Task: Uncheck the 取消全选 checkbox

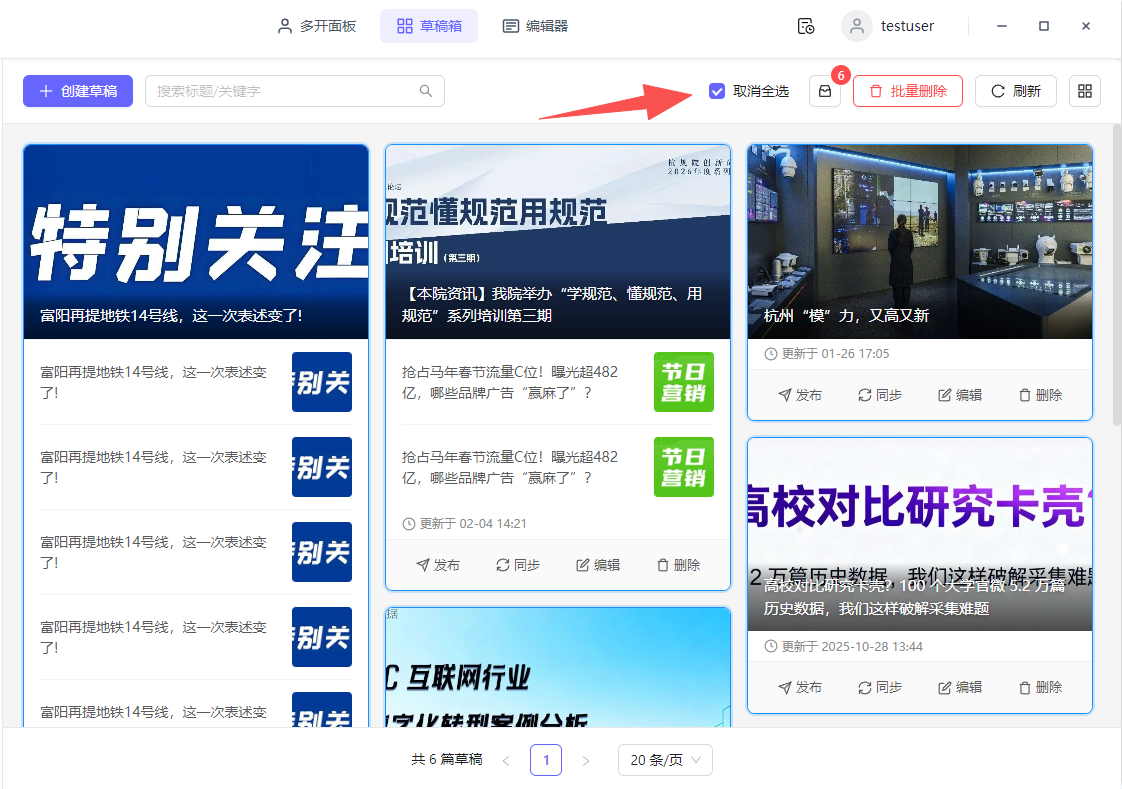Action: (x=716, y=91)
